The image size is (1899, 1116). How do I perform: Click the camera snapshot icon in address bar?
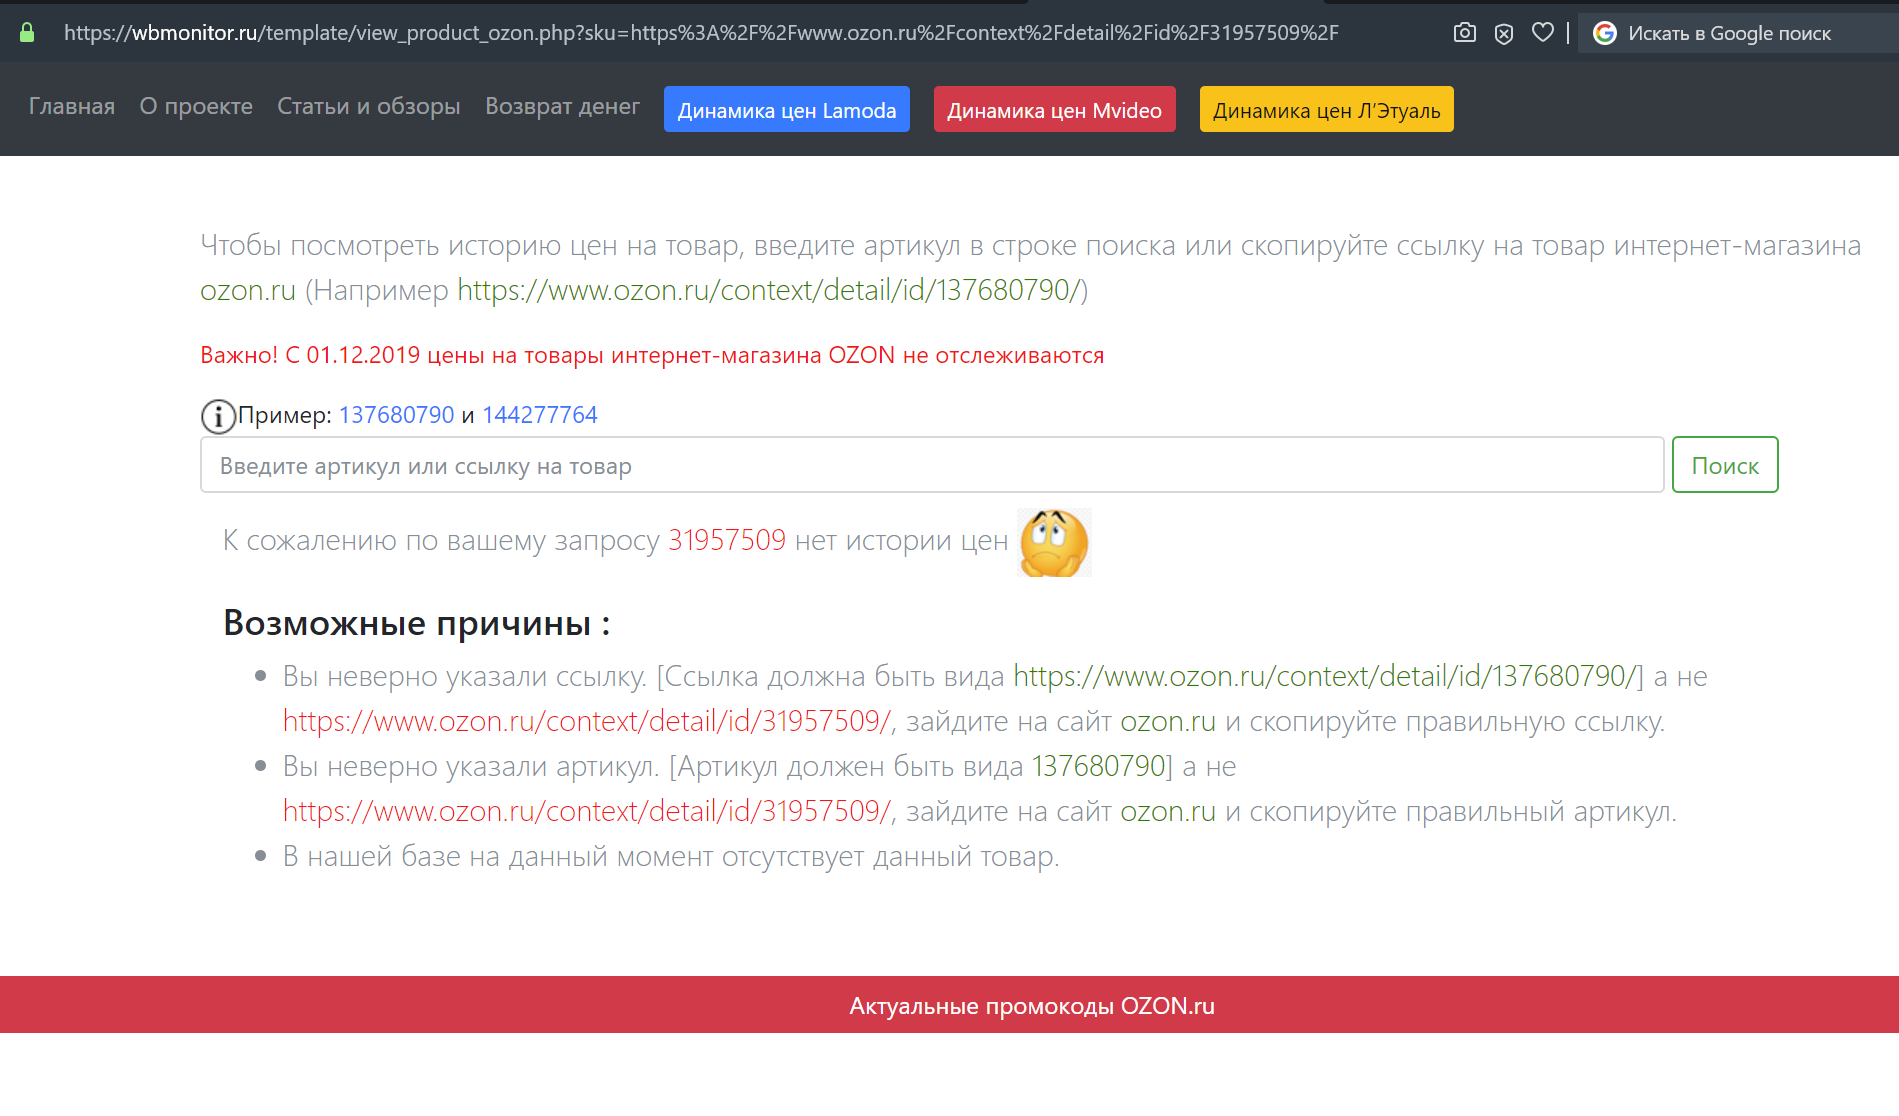tap(1464, 33)
